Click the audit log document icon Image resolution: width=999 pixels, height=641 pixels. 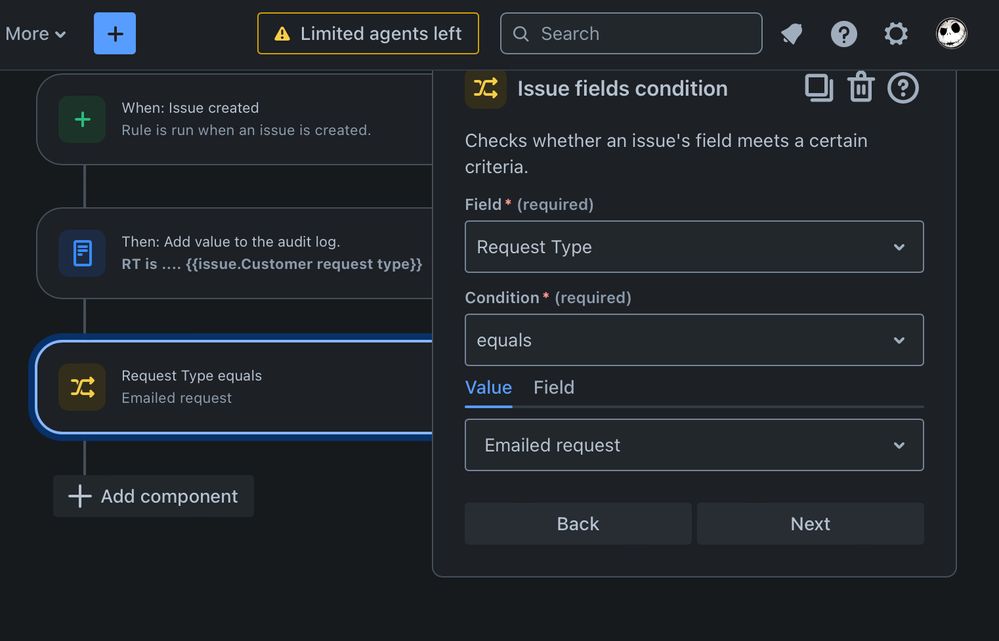(82, 253)
